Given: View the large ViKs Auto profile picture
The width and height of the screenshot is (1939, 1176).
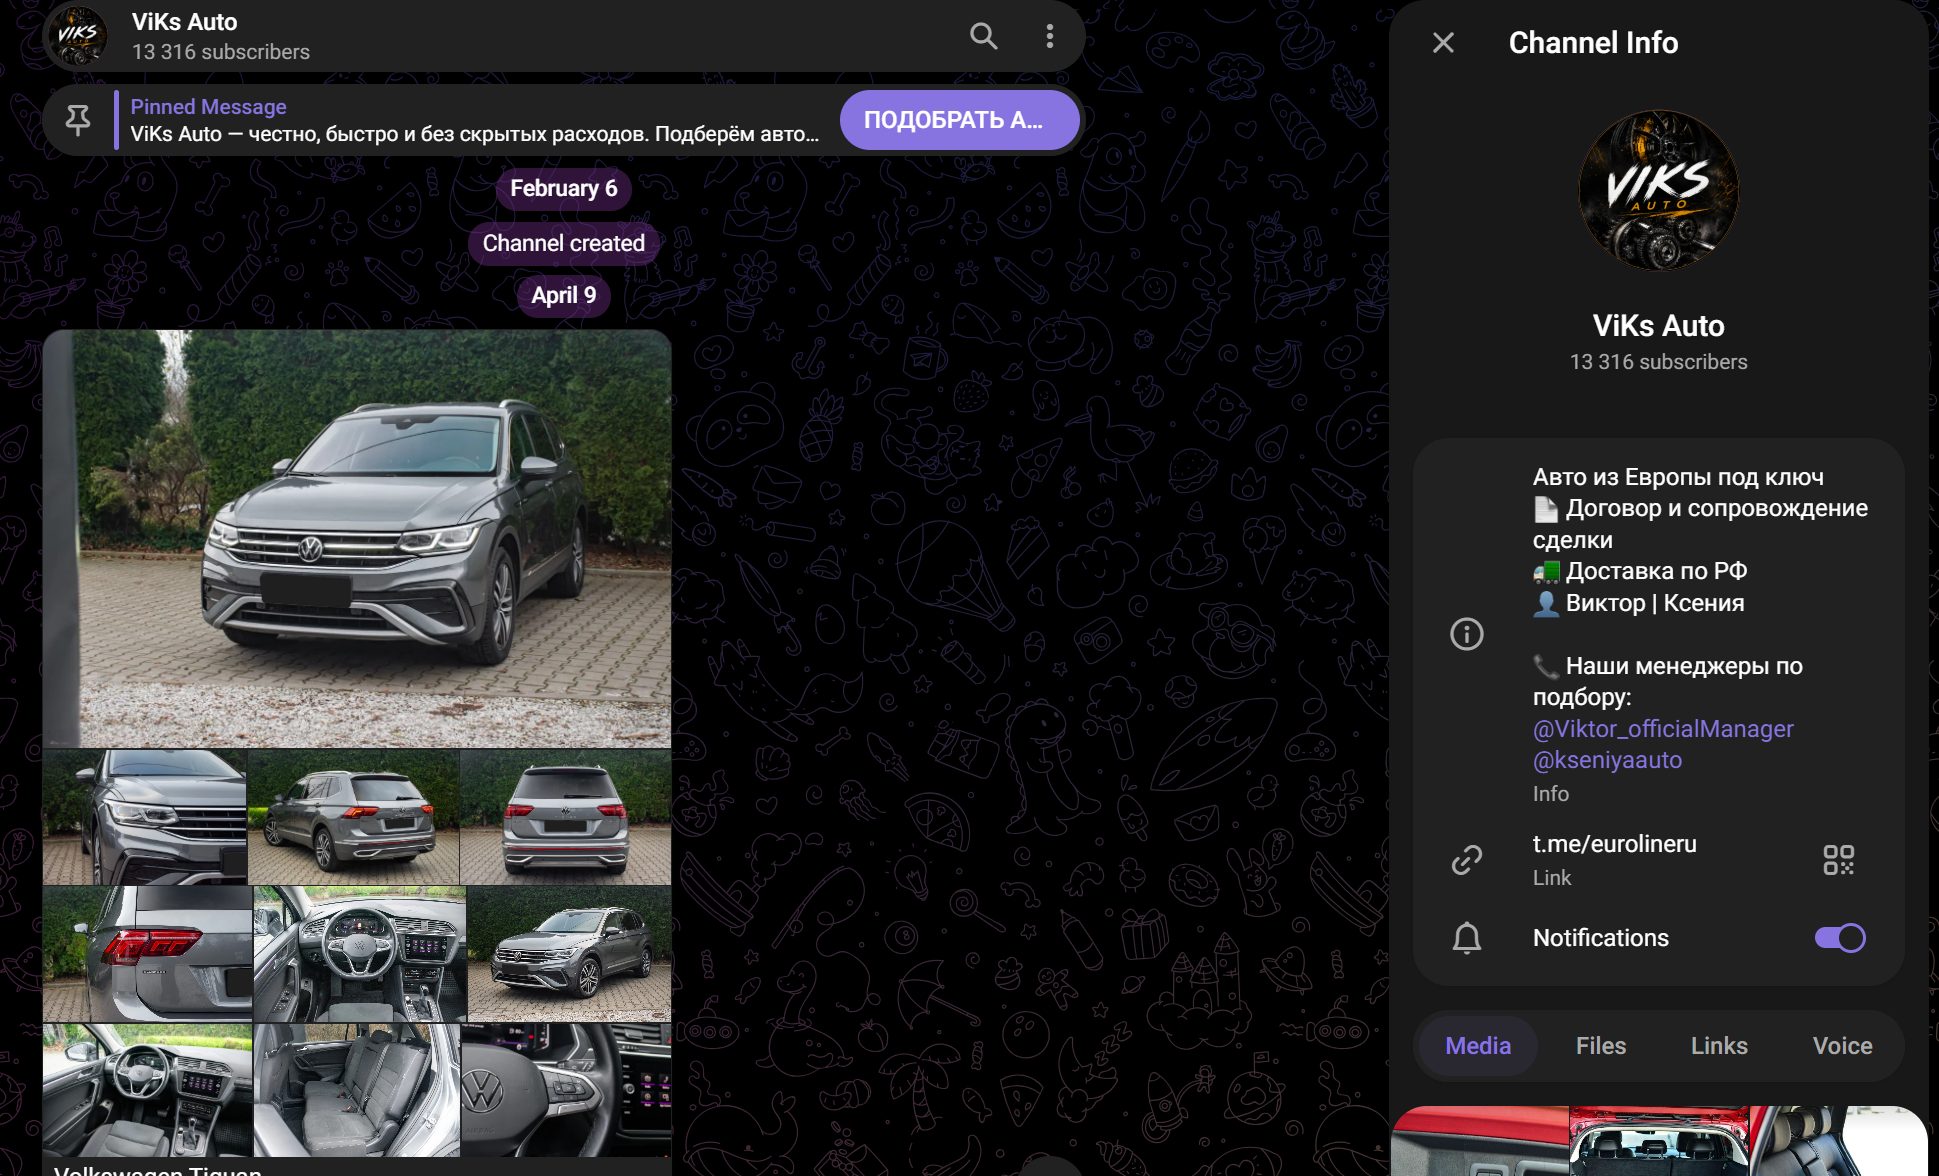Looking at the screenshot, I should tap(1658, 190).
